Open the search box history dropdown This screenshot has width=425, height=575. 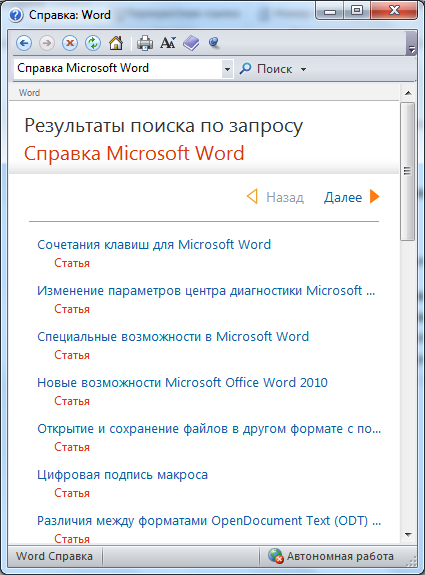(x=227, y=69)
